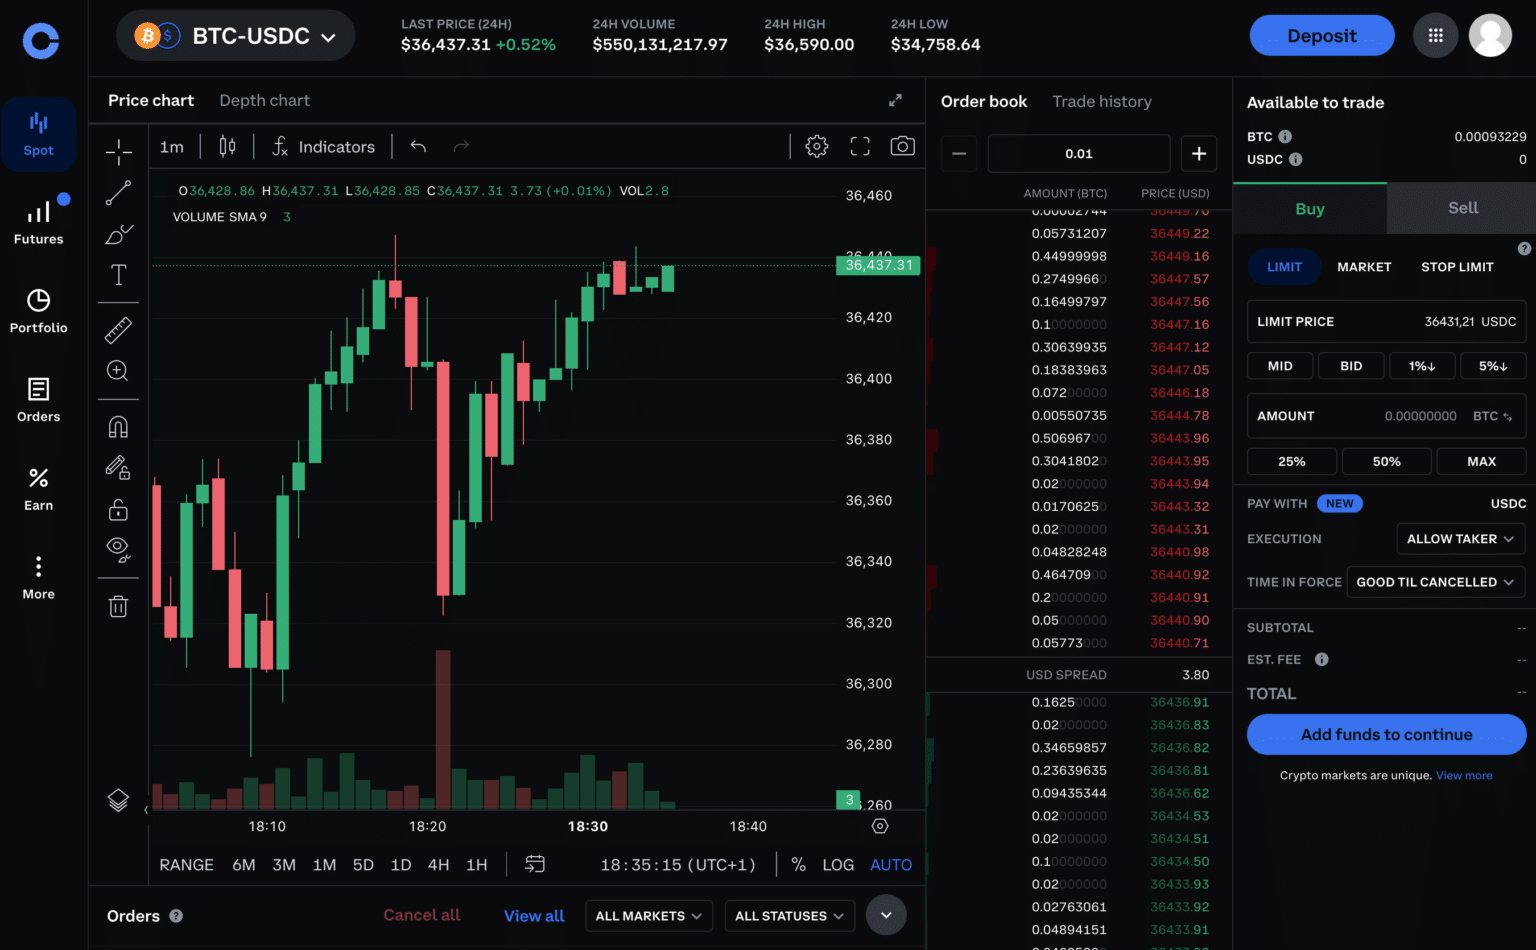Switch to the Sell tab

(x=1462, y=208)
